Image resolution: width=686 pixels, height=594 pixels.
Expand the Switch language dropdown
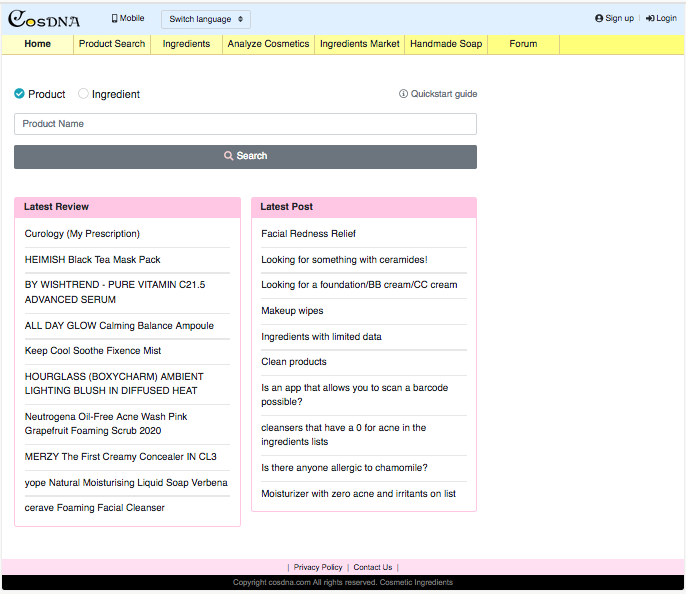click(206, 19)
